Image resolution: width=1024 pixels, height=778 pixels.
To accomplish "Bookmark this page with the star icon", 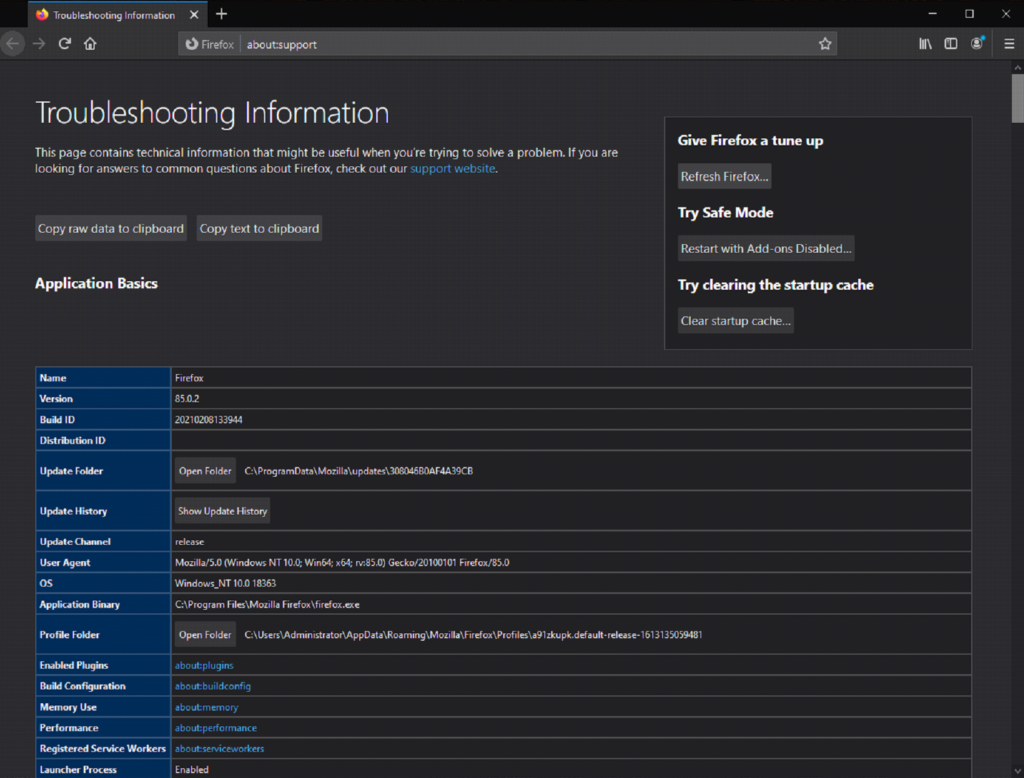I will pyautogui.click(x=825, y=44).
